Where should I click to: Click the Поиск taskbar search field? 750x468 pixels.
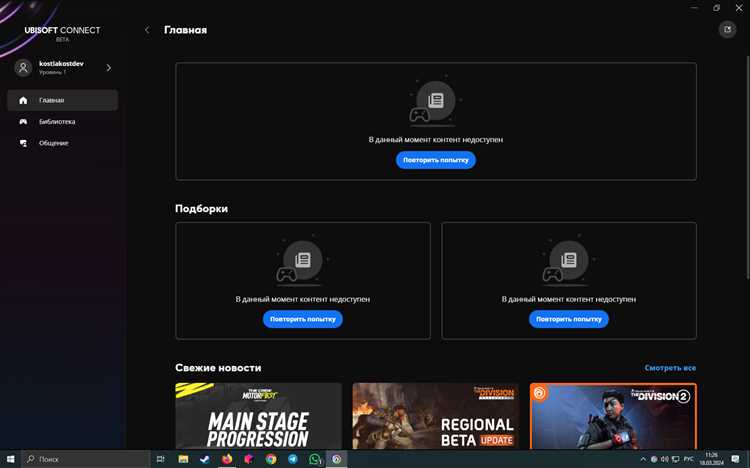pyautogui.click(x=86, y=459)
